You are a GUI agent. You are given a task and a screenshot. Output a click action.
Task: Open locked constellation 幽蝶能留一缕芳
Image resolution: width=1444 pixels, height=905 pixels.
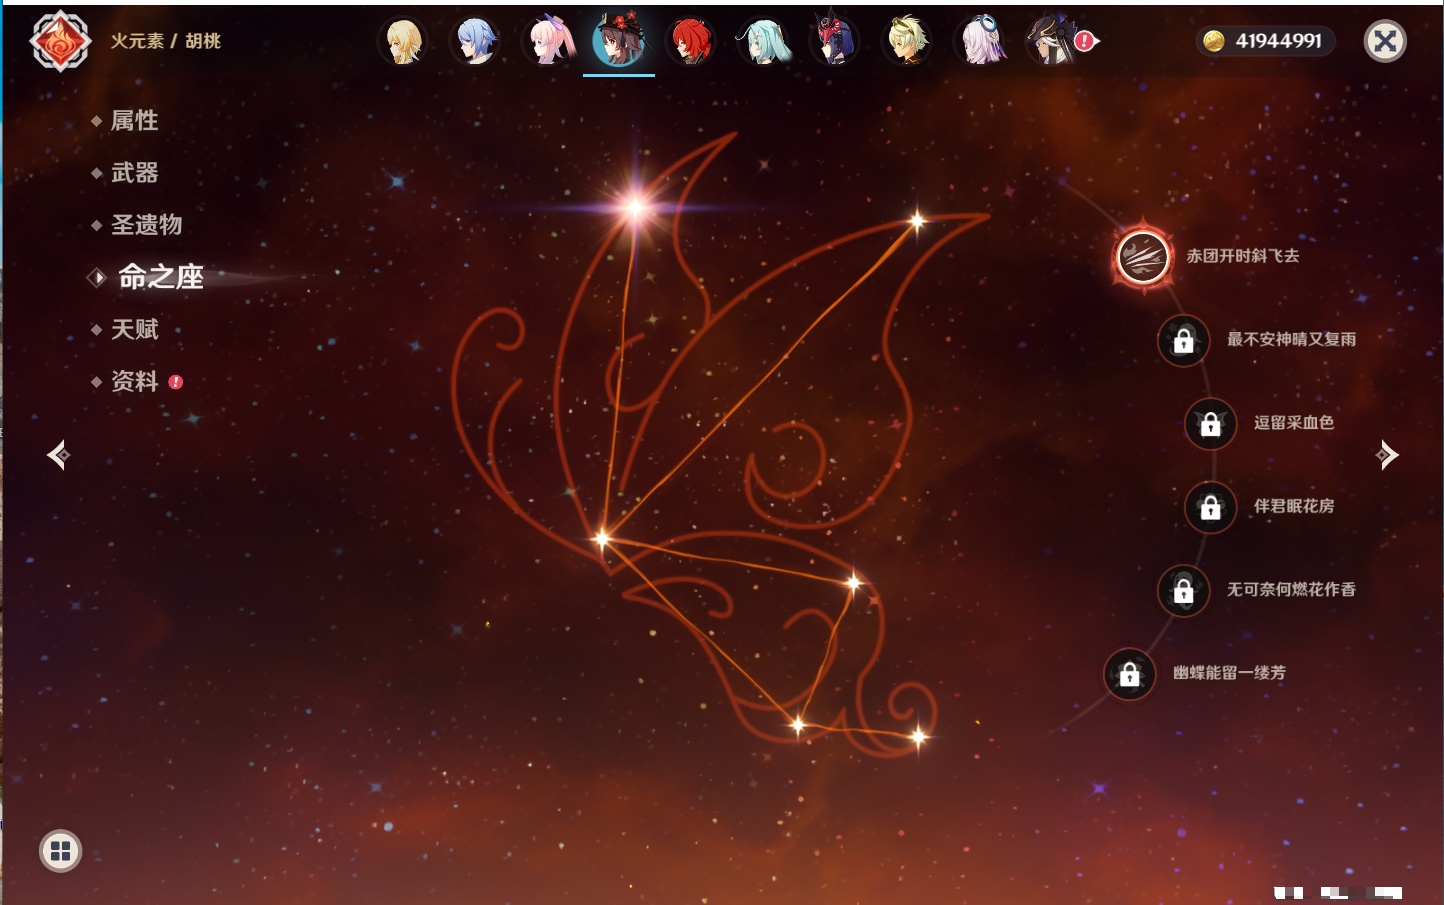(1129, 674)
